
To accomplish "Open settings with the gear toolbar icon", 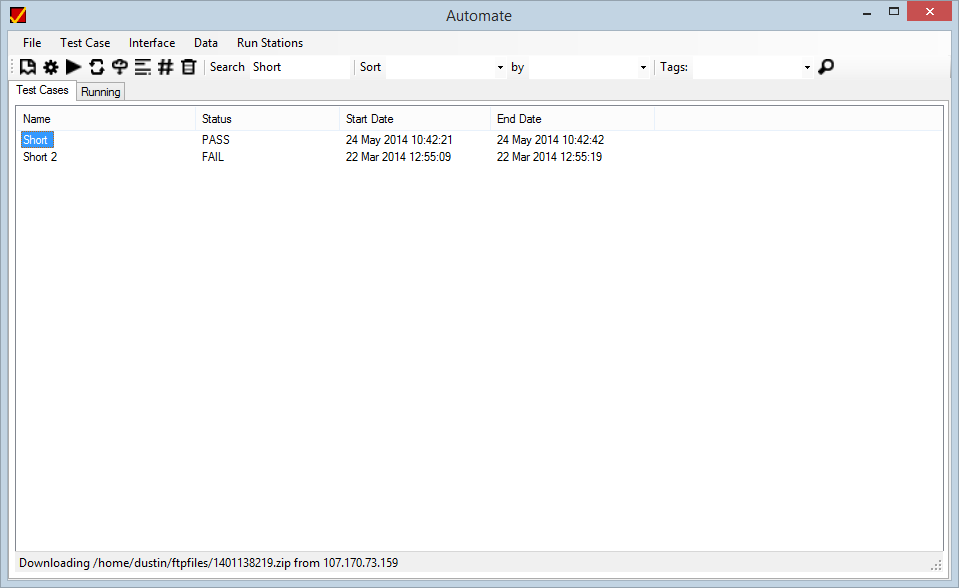I will (51, 67).
